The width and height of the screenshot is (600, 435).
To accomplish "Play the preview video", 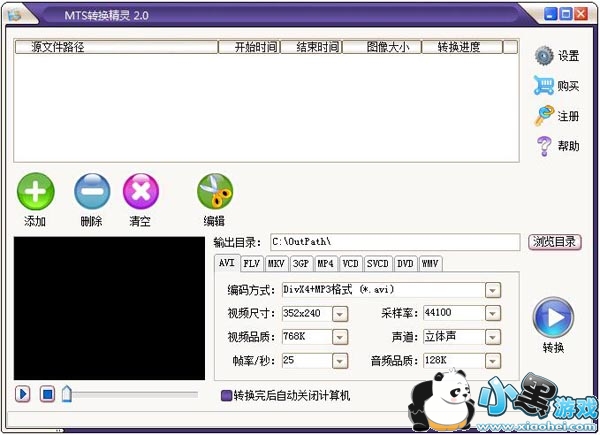I will (23, 394).
